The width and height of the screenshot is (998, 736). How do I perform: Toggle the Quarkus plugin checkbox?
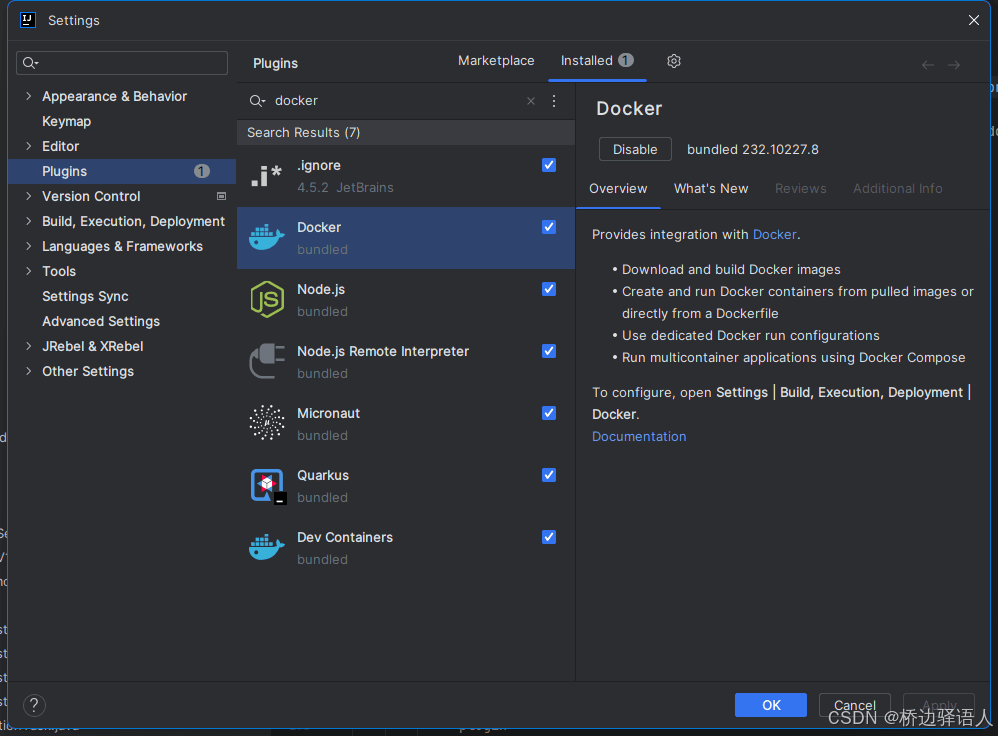tap(549, 475)
